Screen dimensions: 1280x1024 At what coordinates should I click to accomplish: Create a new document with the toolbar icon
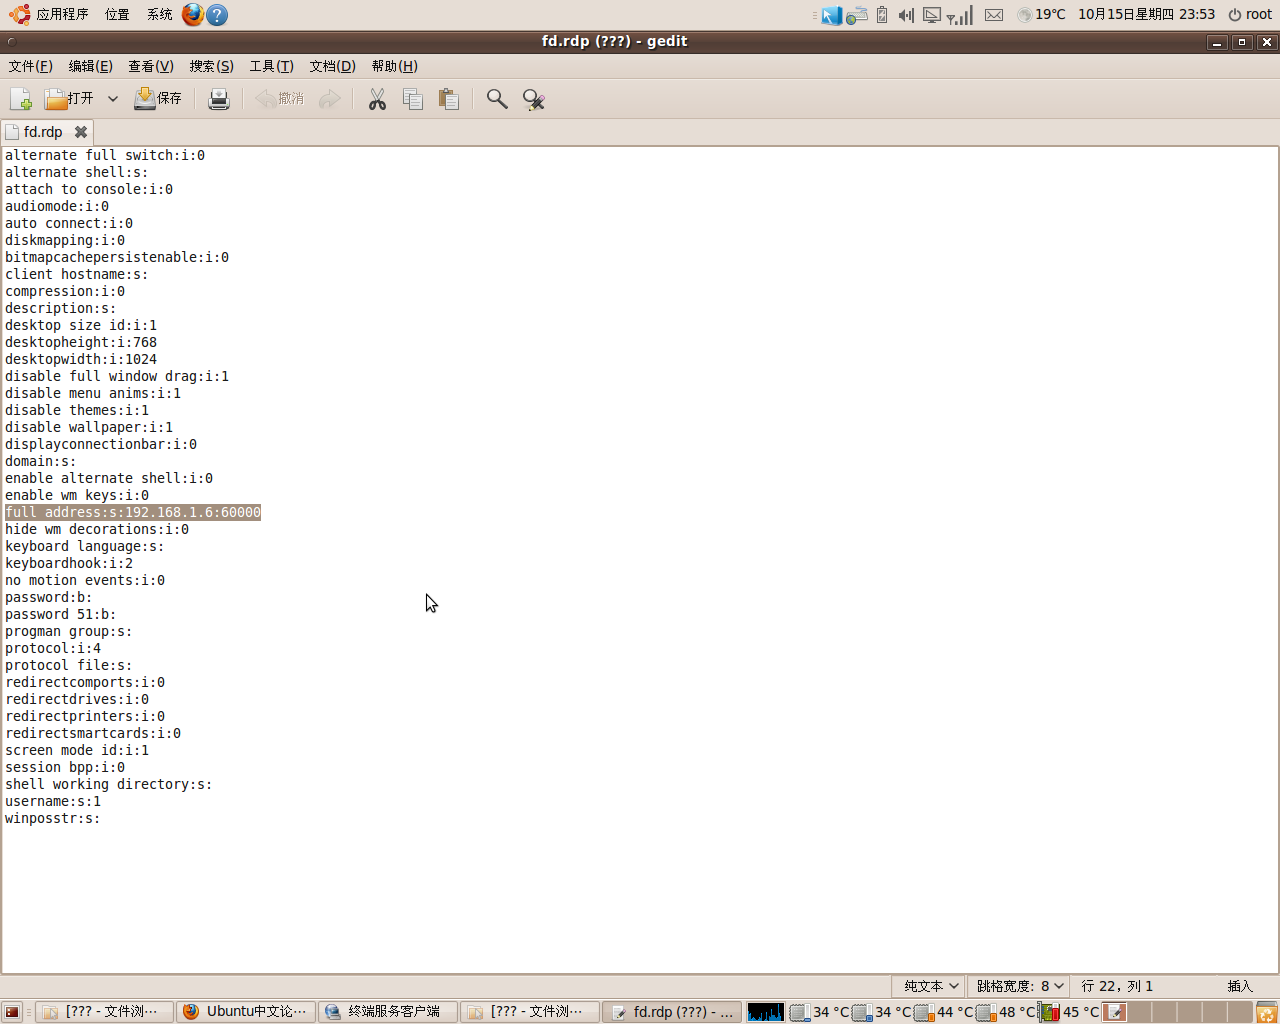(x=21, y=99)
